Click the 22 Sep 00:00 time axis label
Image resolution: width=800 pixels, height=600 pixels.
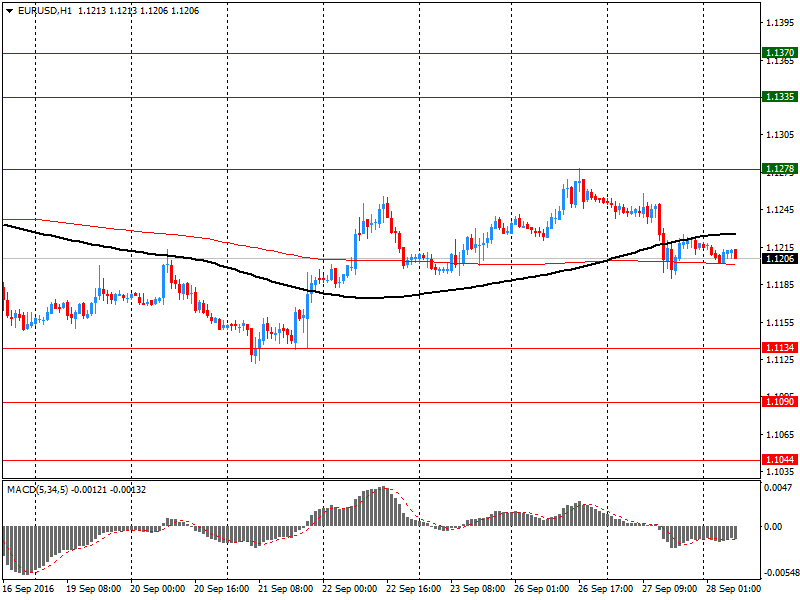(349, 588)
